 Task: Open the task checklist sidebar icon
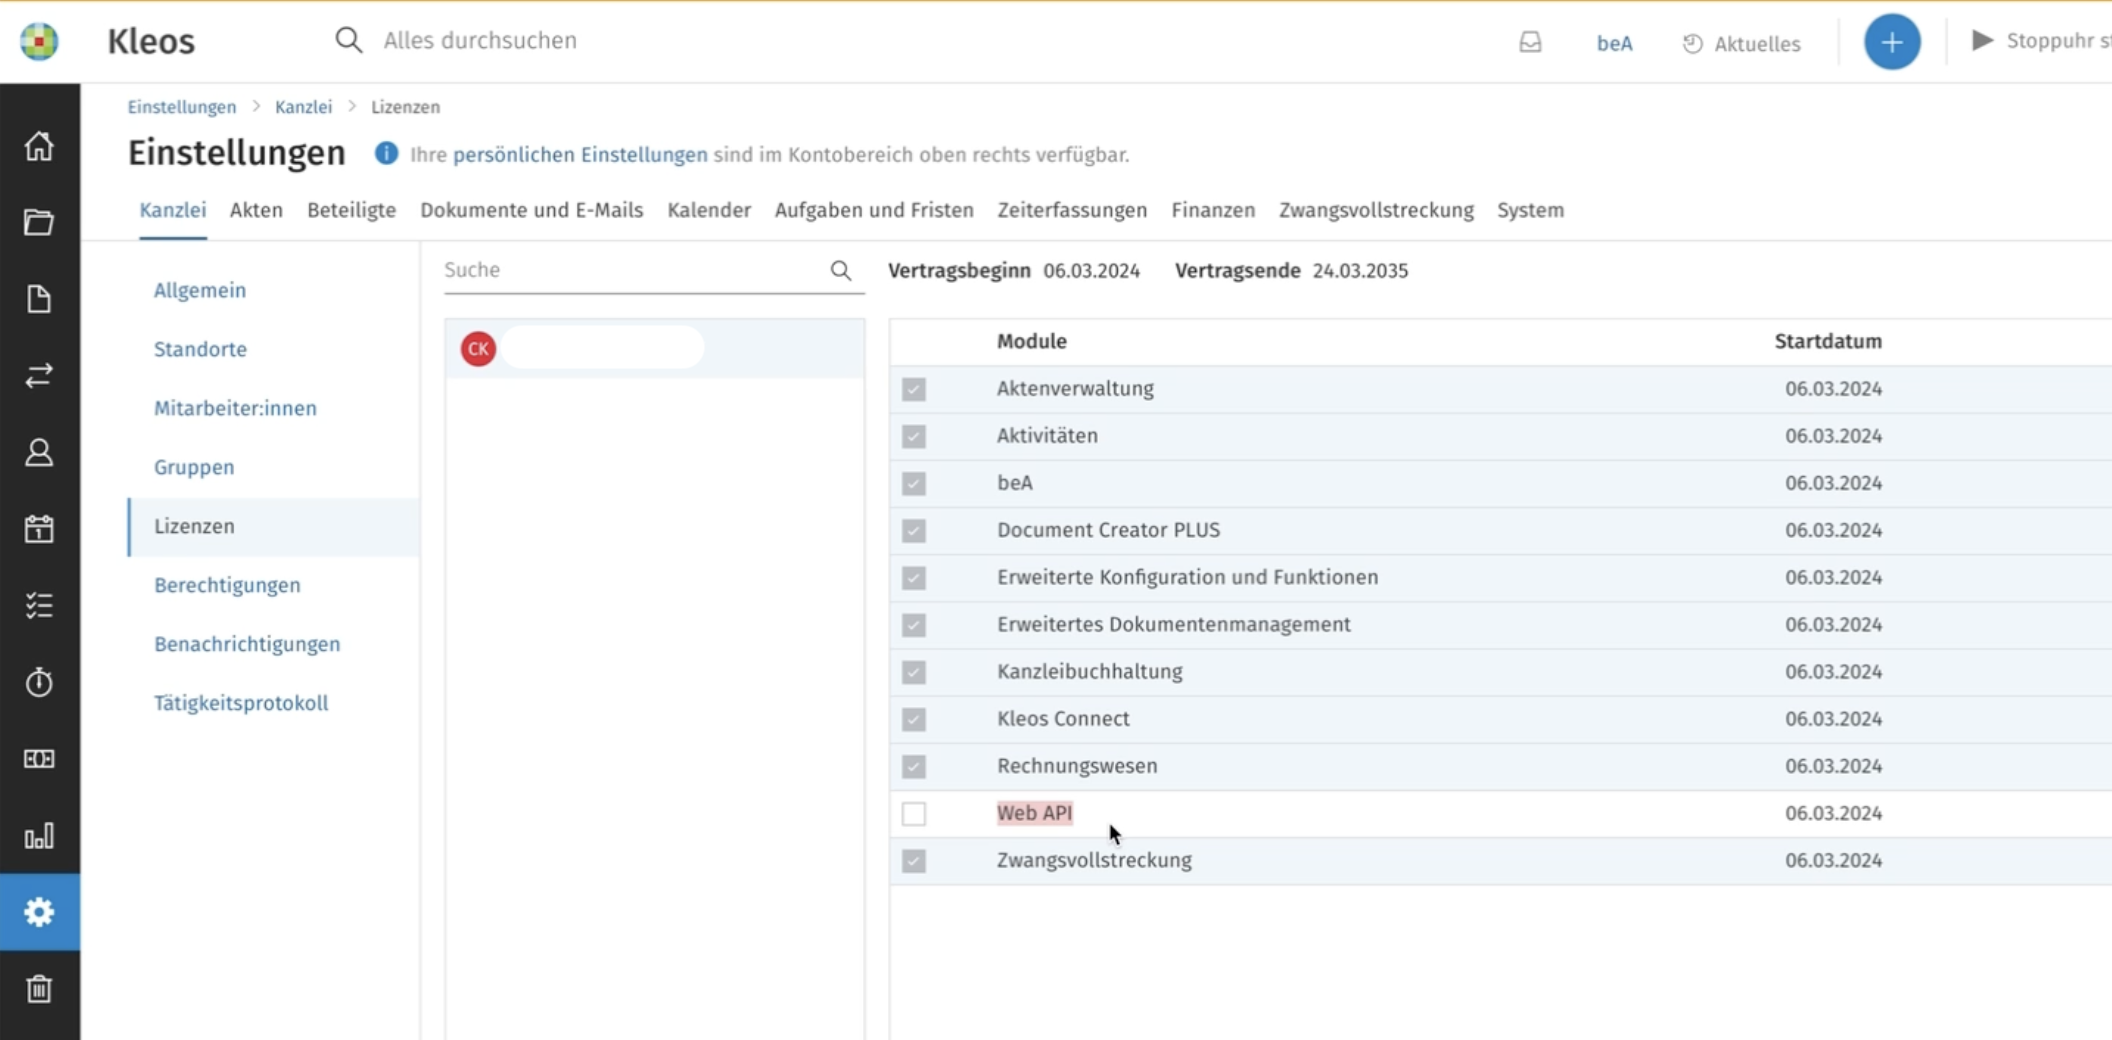(39, 606)
